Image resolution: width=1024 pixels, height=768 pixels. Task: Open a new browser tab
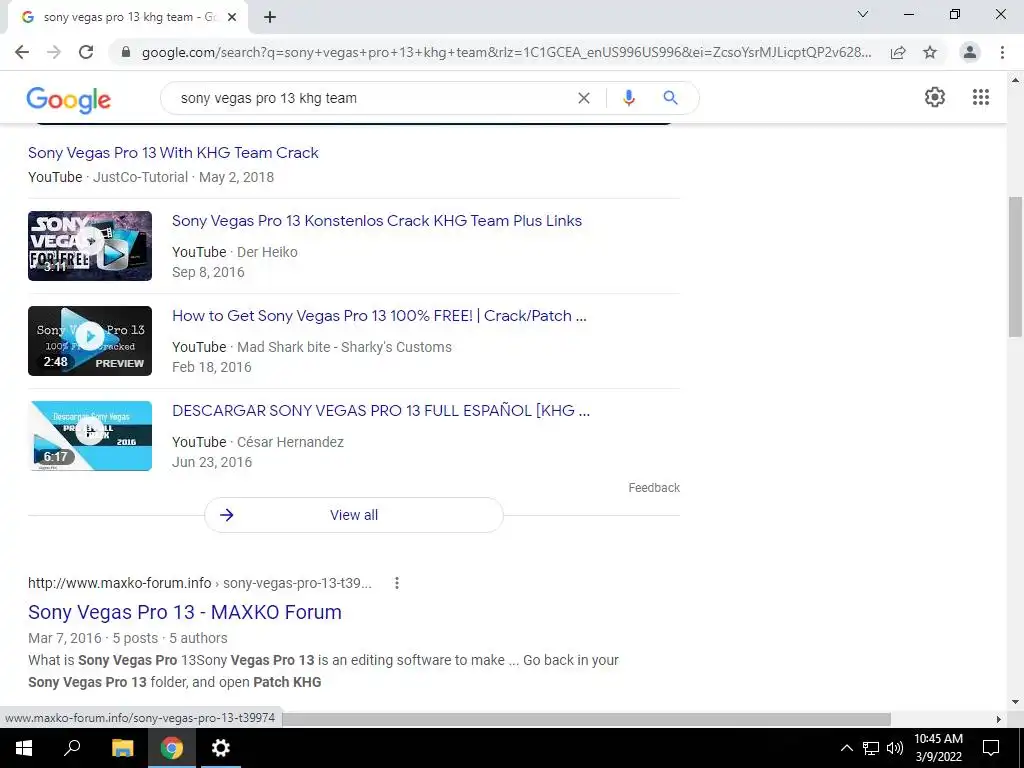click(270, 17)
